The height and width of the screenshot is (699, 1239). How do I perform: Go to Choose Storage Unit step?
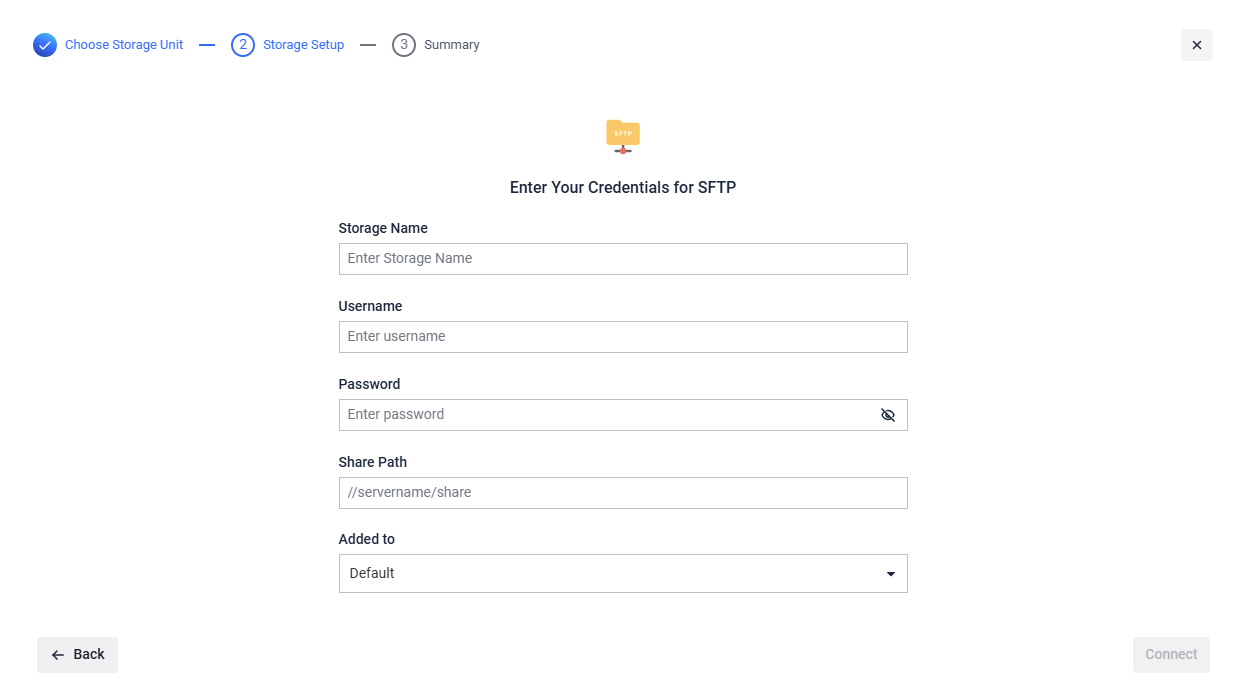point(124,45)
